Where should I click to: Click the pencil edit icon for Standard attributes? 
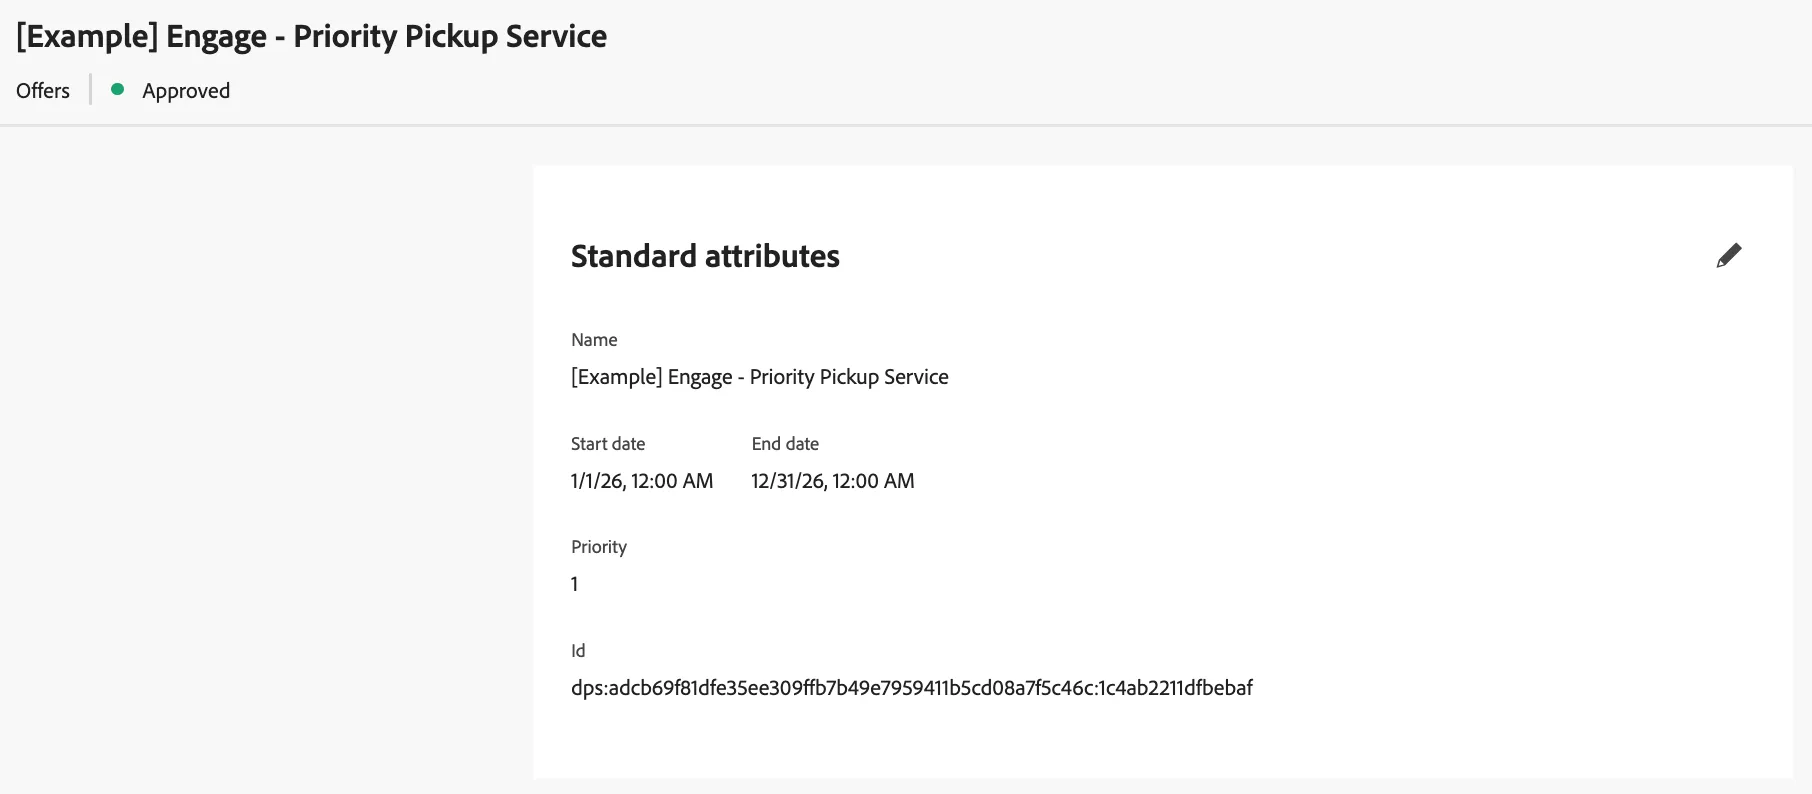(1729, 256)
